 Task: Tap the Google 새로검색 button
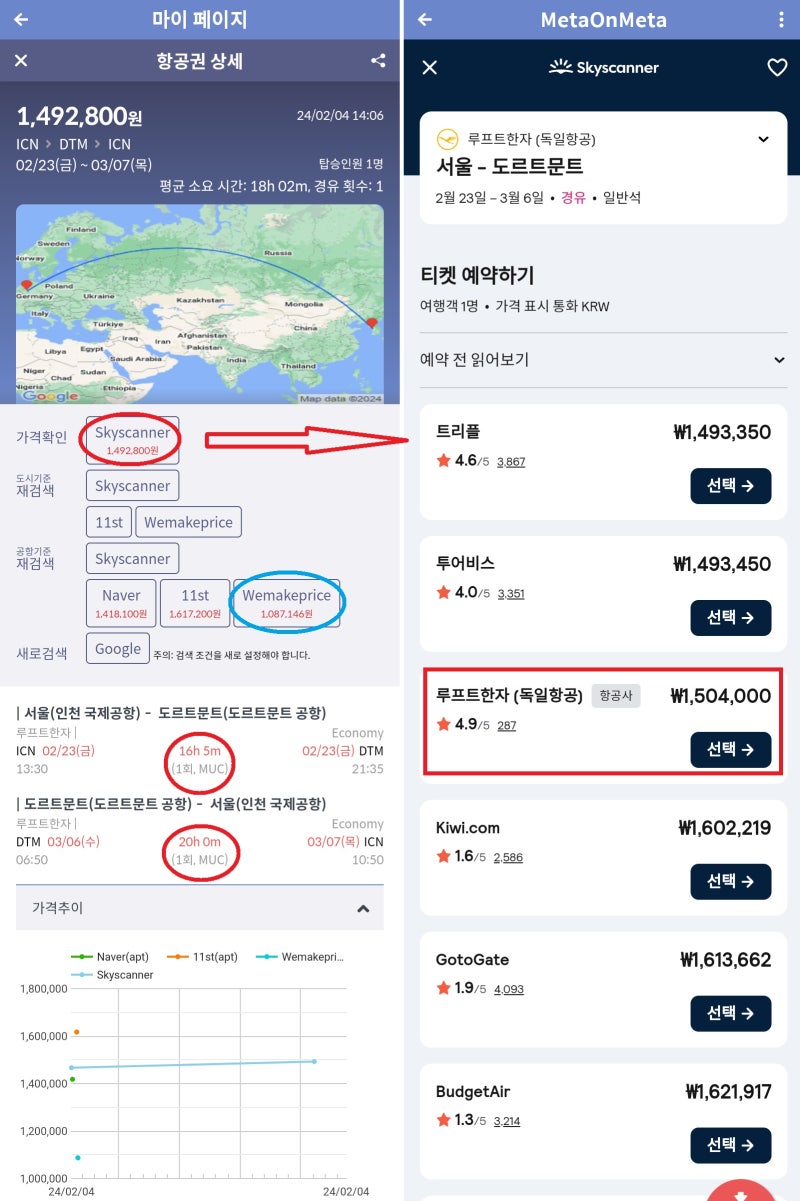click(x=118, y=648)
